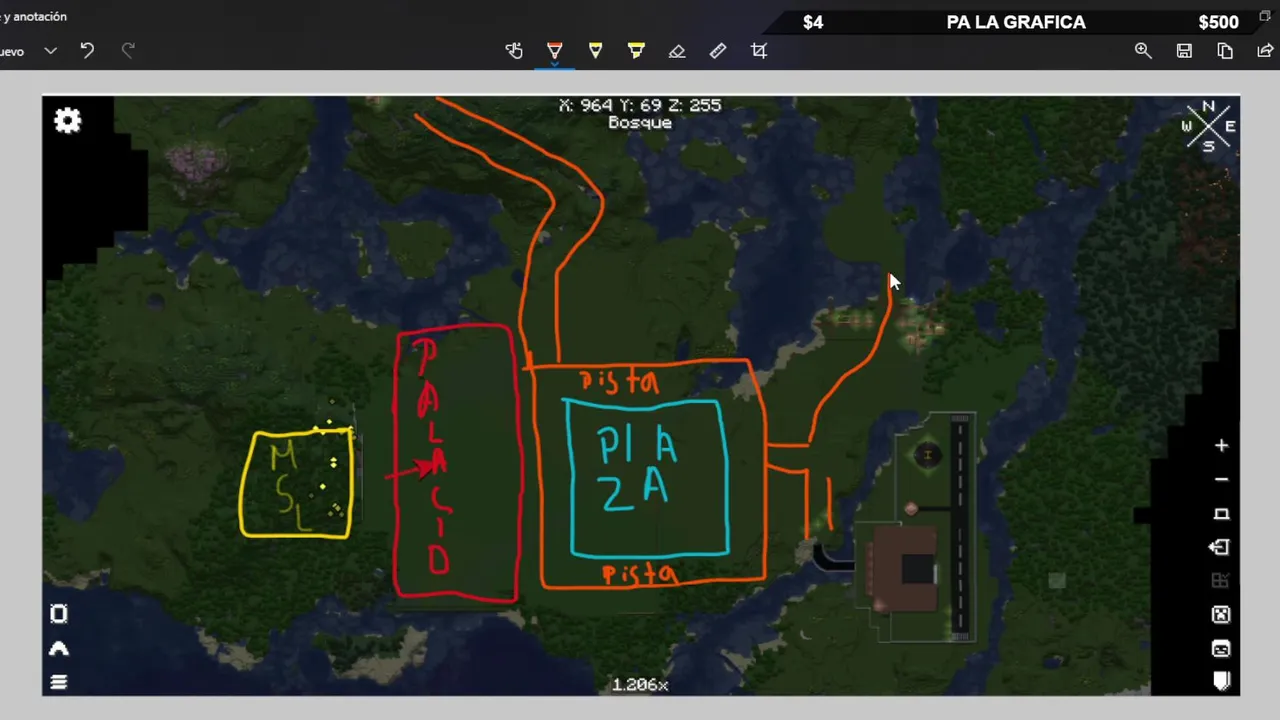This screenshot has width=1280, height=720.
Task: Toggle the ruler tool
Action: tap(718, 51)
